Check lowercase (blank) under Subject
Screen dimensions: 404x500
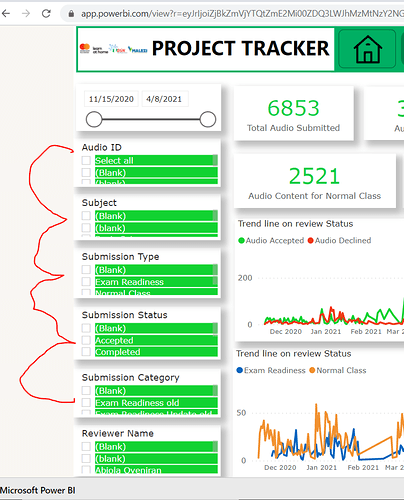click(86, 228)
